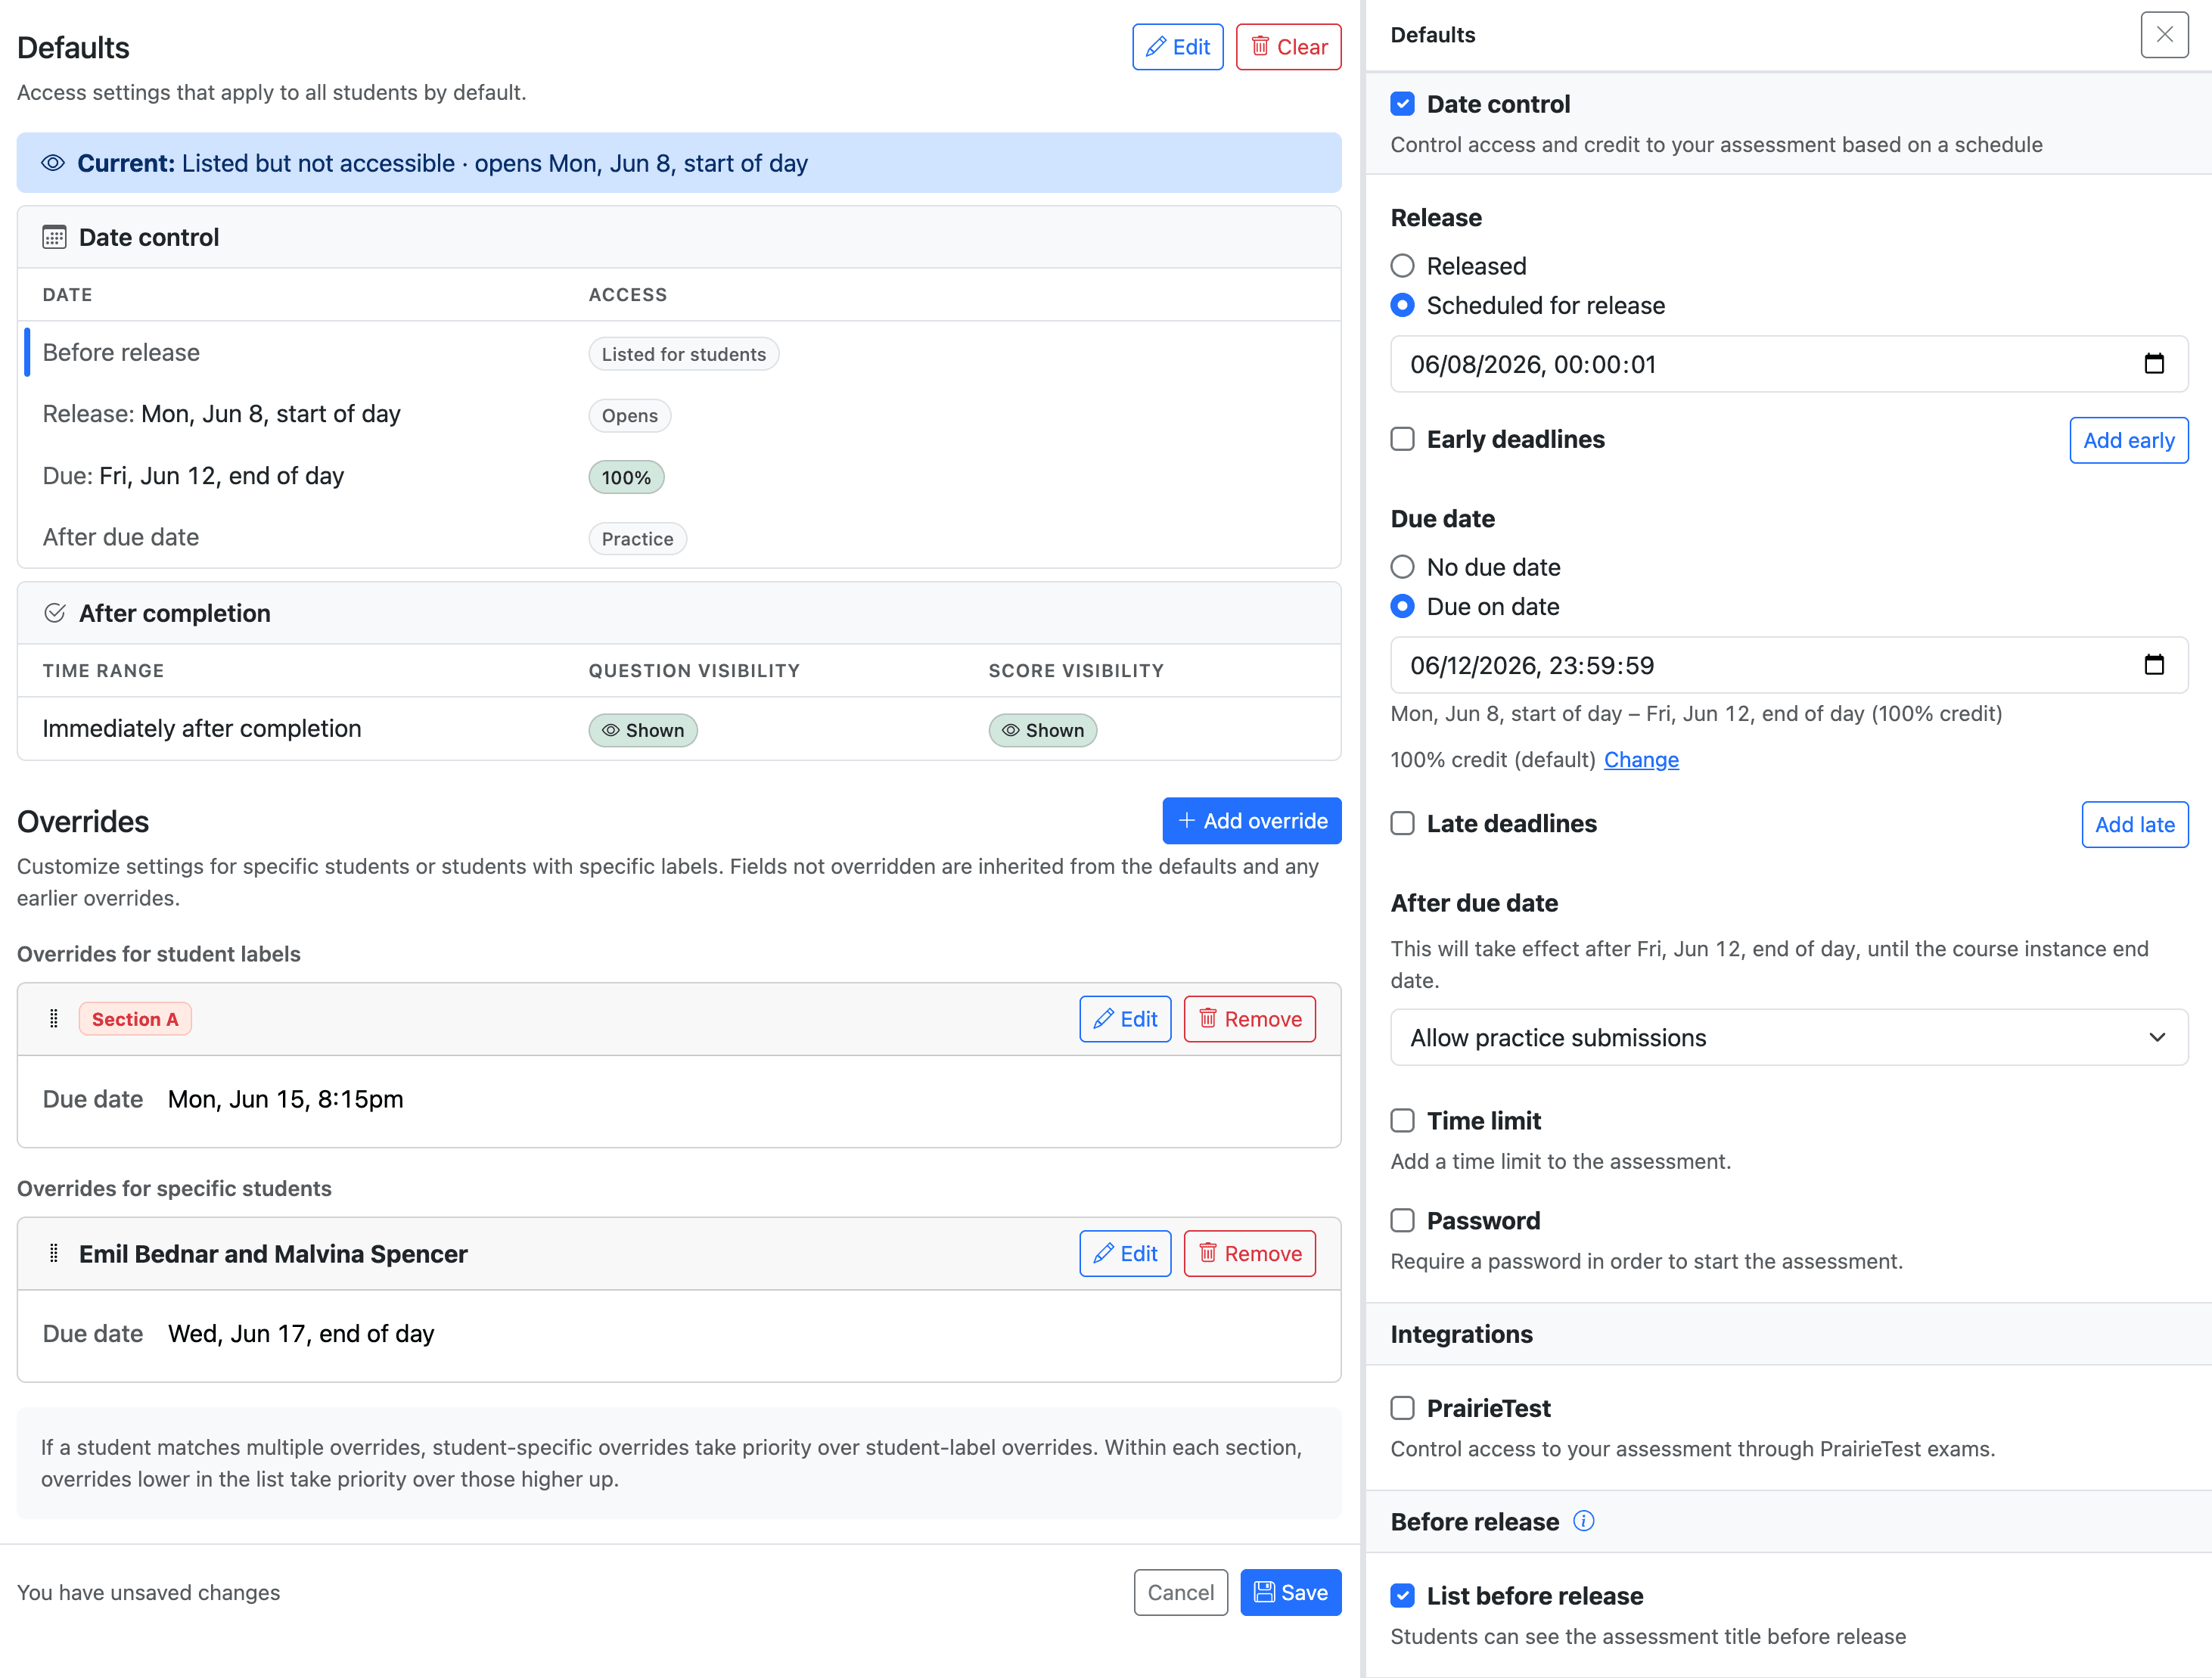Screen dimensions: 2212x1678
Task: Click 'Wed, Jun 17, end of day' due date
Action: [x=301, y=1333]
